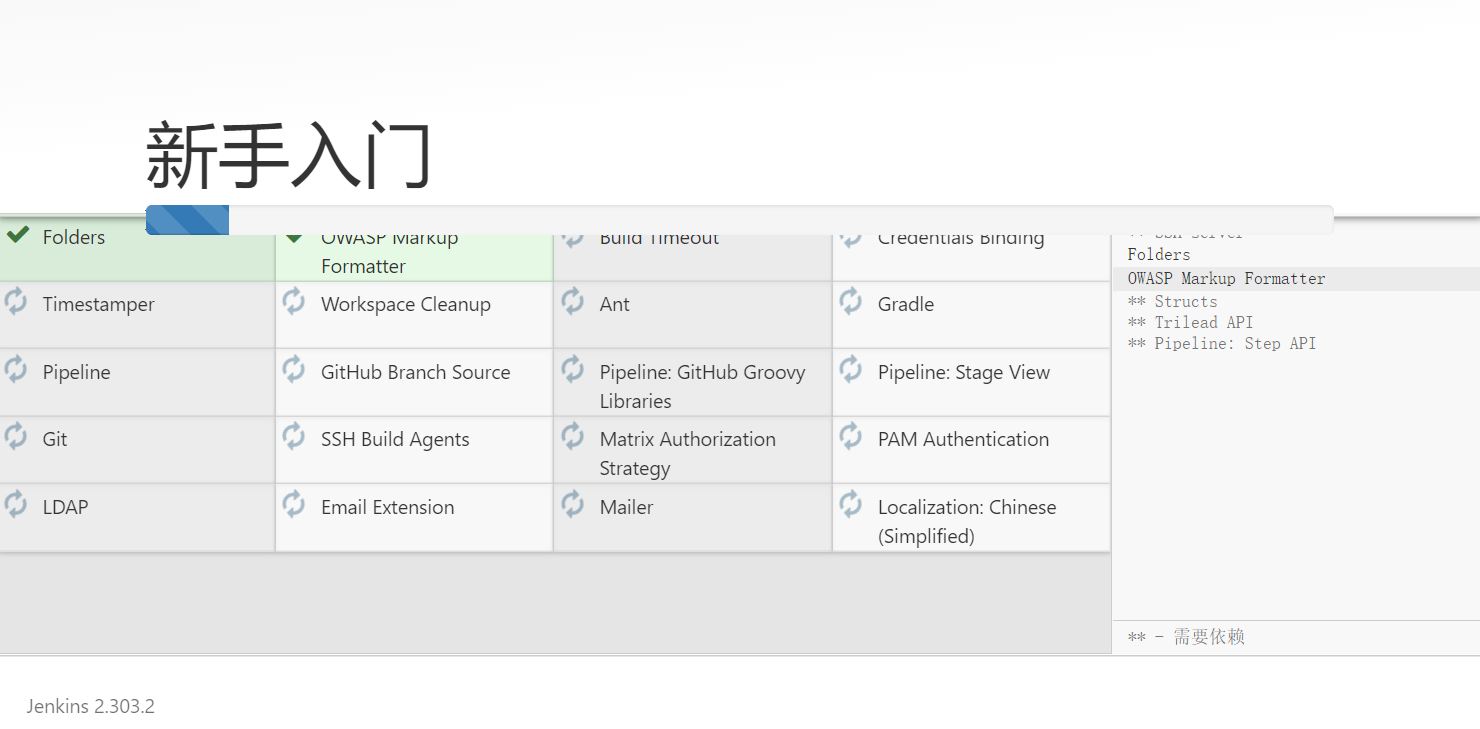The image size is (1480, 729).
Task: Select the GitHub Branch Source plugin label
Action: (x=415, y=372)
